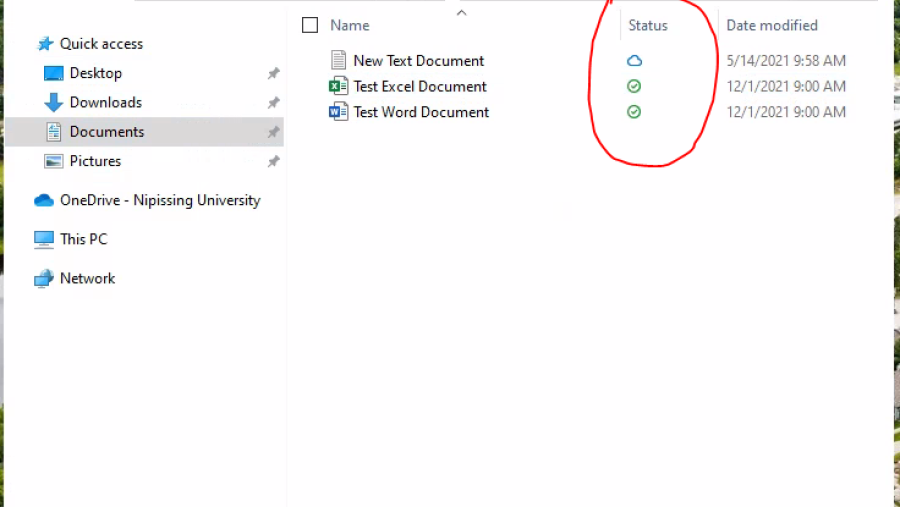
Task: Click the This PC computer icon
Action: [x=44, y=239]
